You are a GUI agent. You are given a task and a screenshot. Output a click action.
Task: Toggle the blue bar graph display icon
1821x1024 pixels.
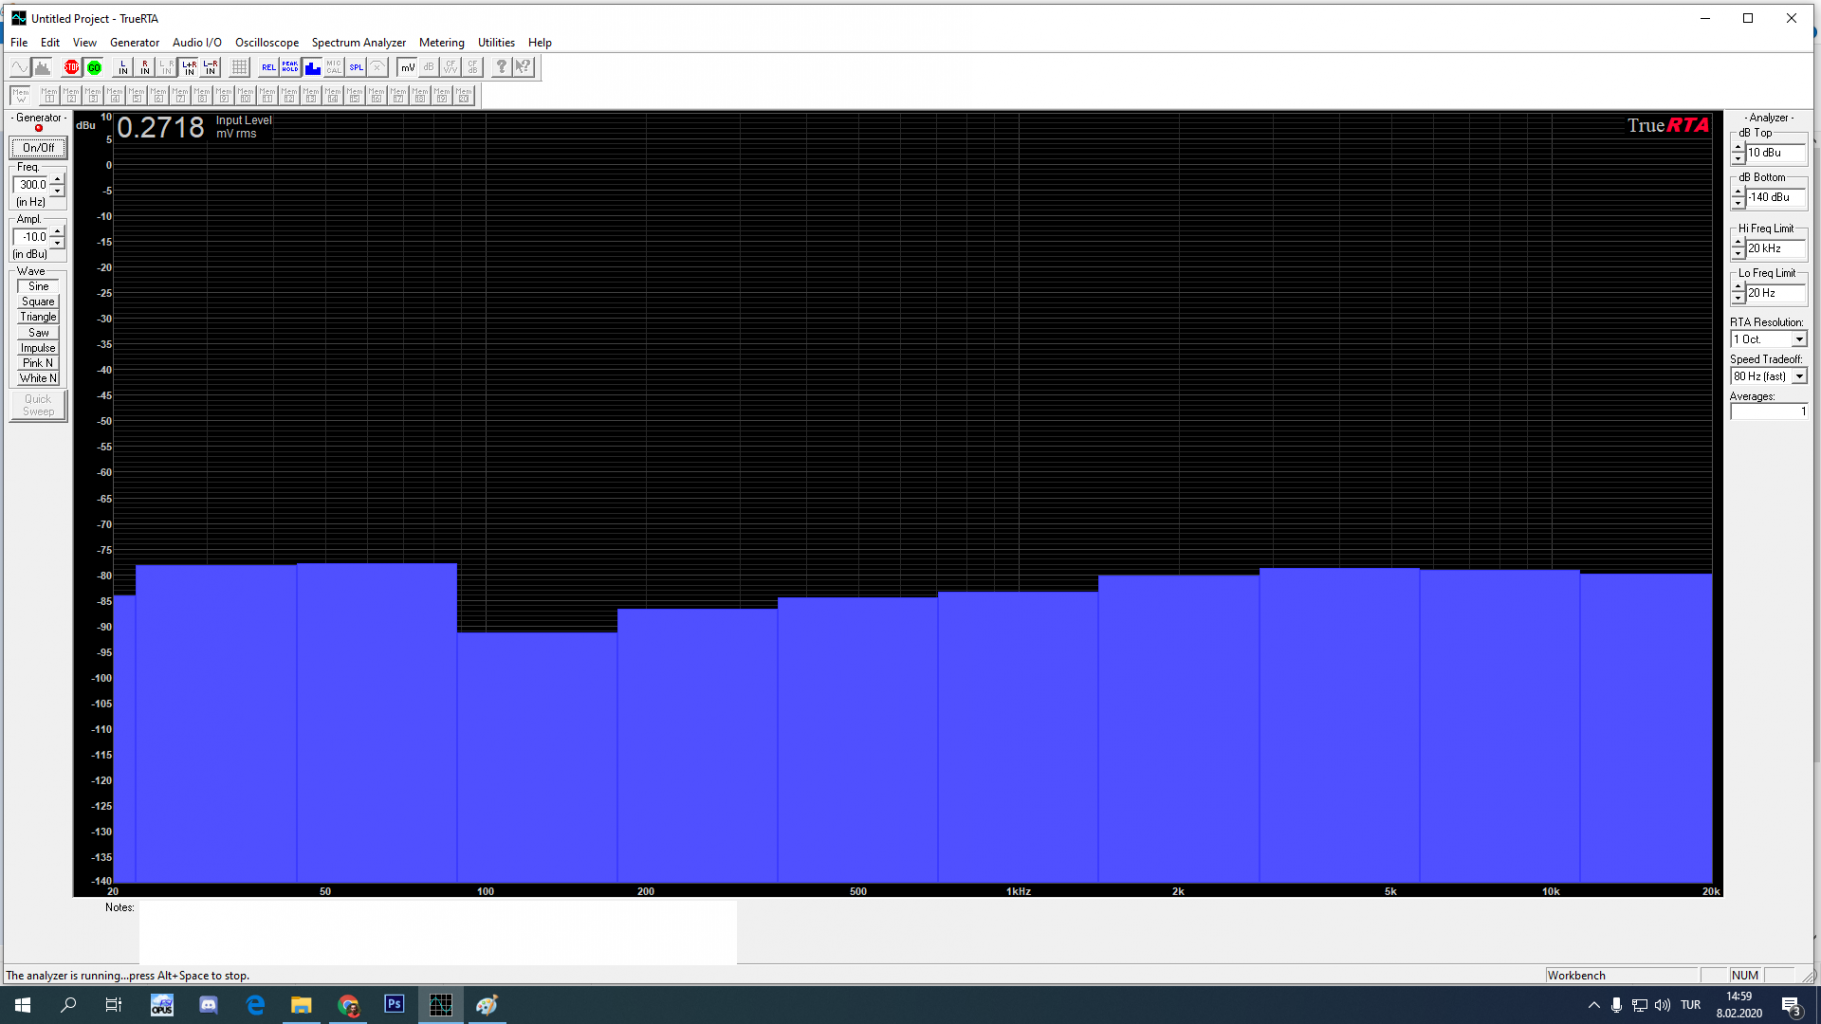pyautogui.click(x=312, y=67)
